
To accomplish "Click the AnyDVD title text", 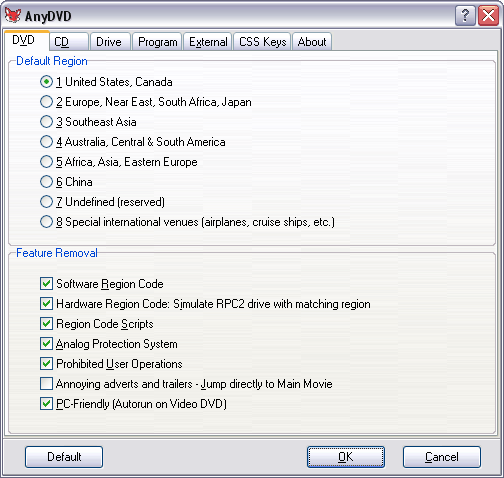I will click(48, 16).
